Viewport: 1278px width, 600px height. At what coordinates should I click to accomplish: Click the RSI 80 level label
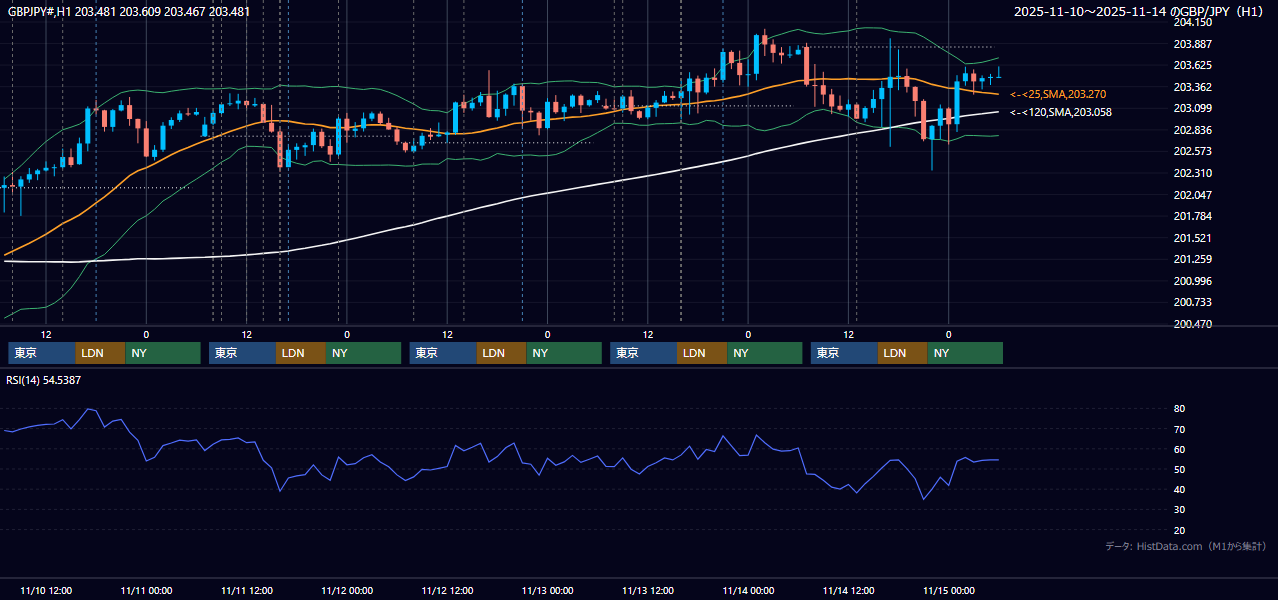pos(1179,409)
